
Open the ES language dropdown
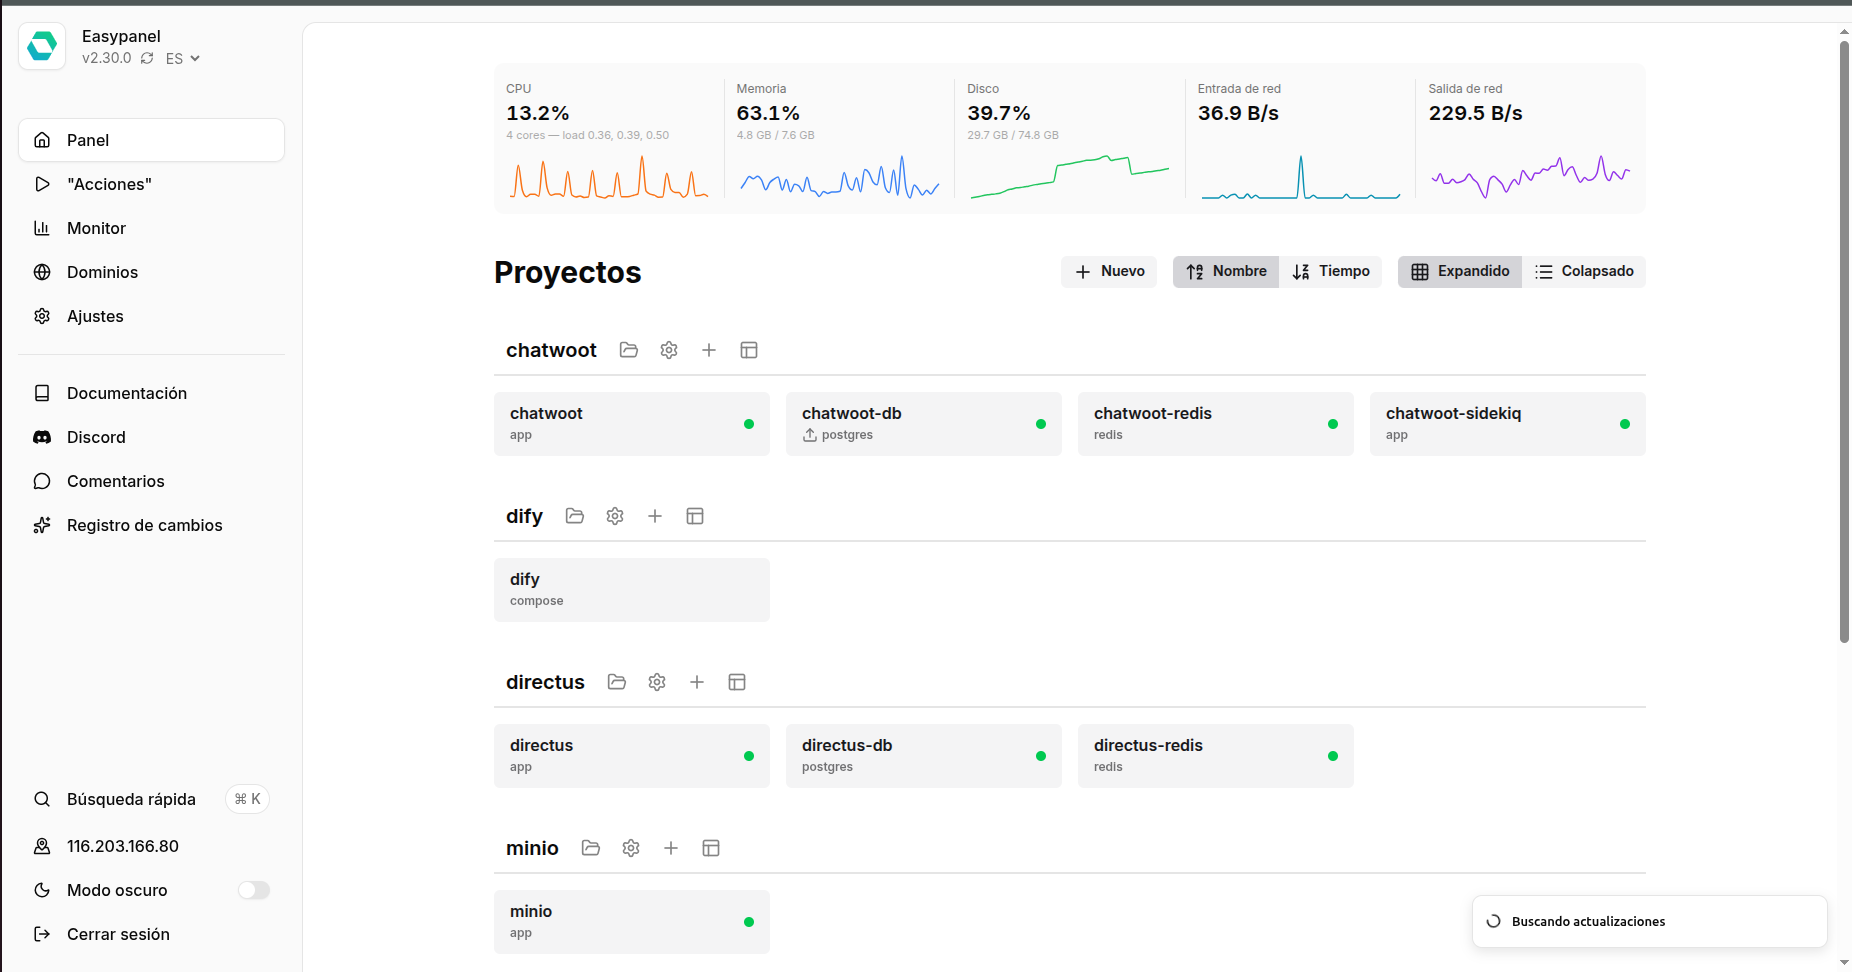pos(183,58)
